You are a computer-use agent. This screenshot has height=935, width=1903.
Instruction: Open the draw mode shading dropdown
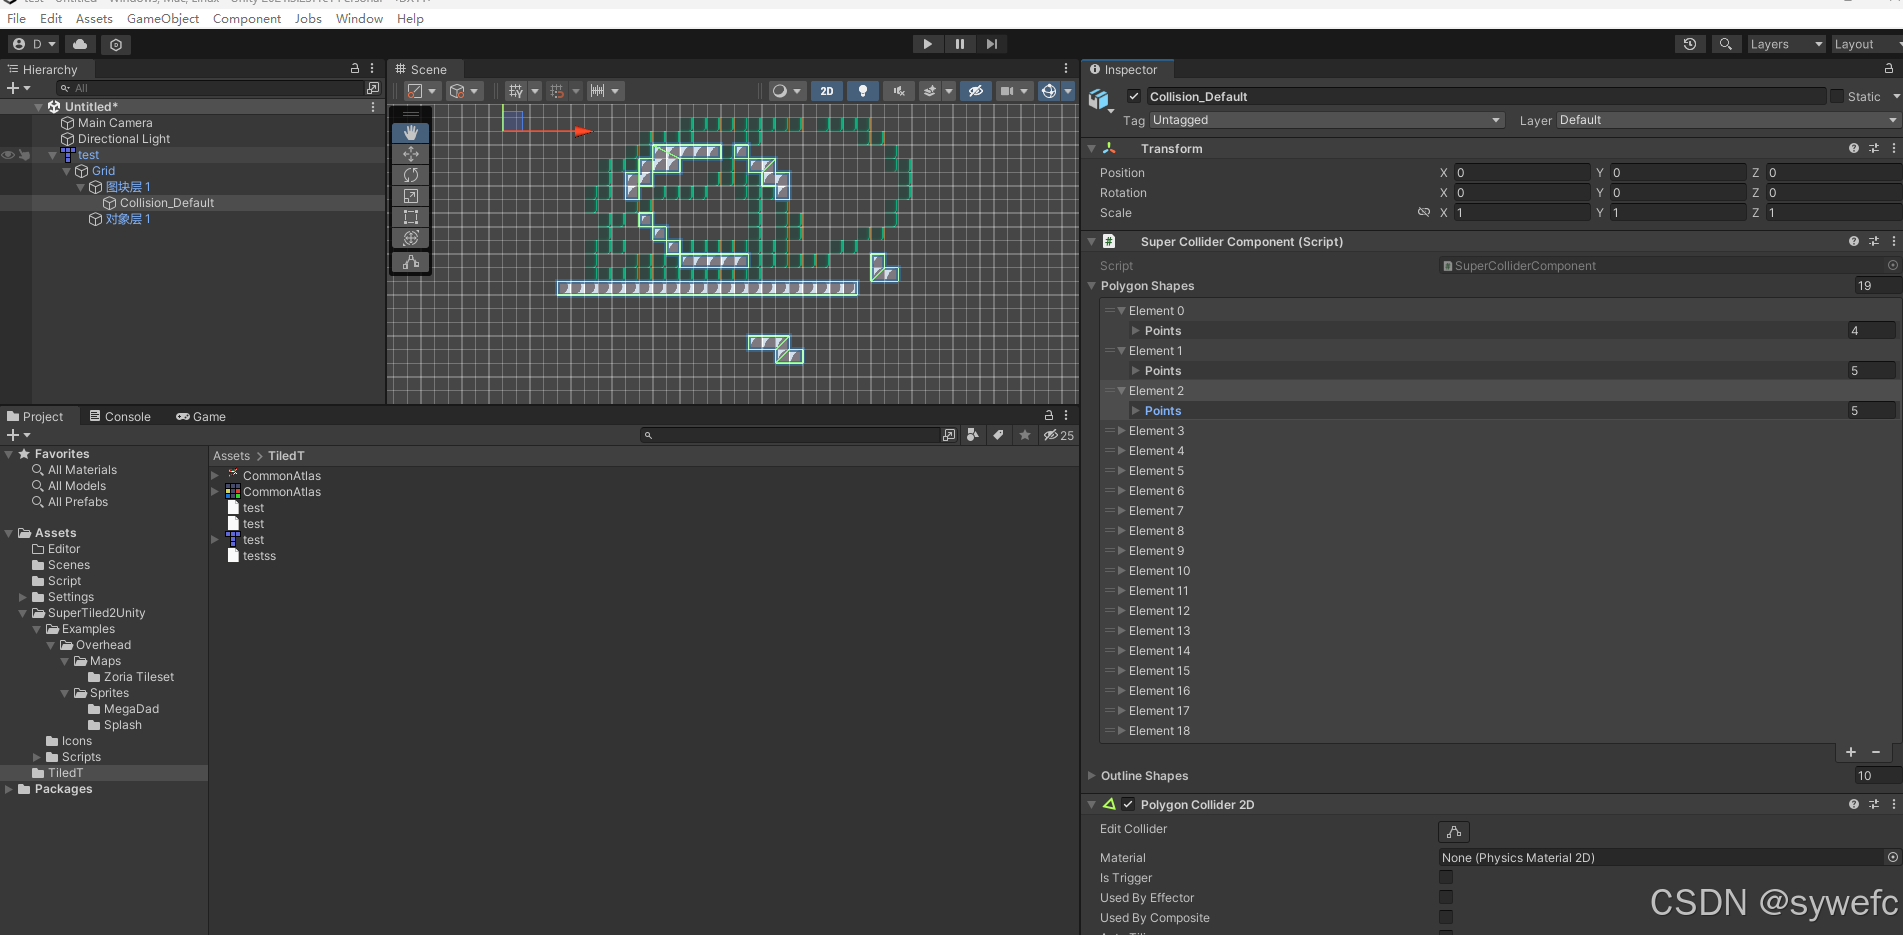(x=787, y=91)
